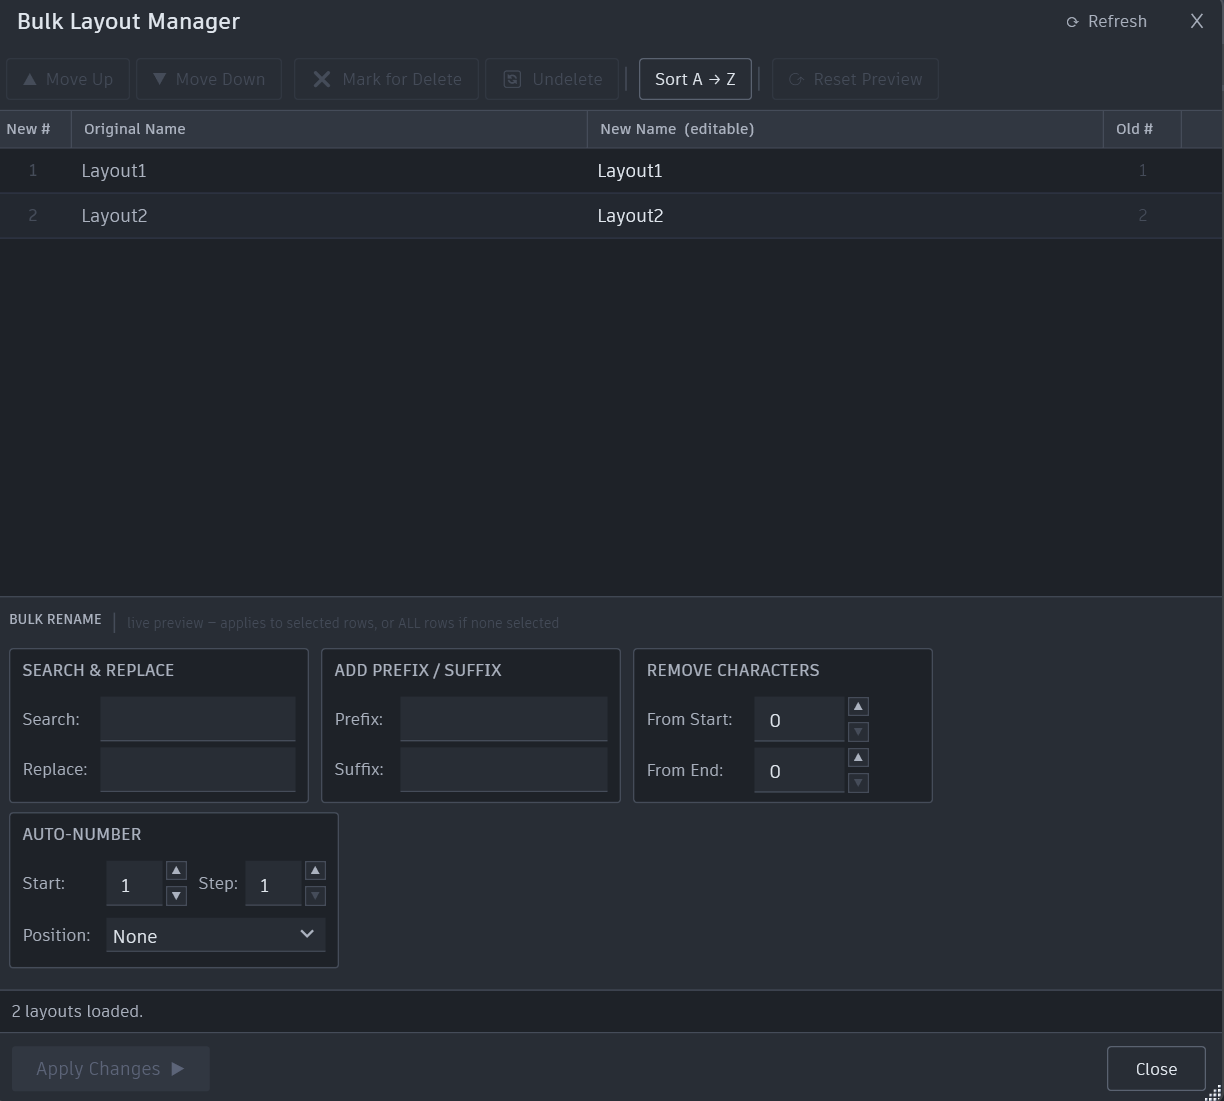
Task: Click the Refresh button
Action: pos(1107,22)
